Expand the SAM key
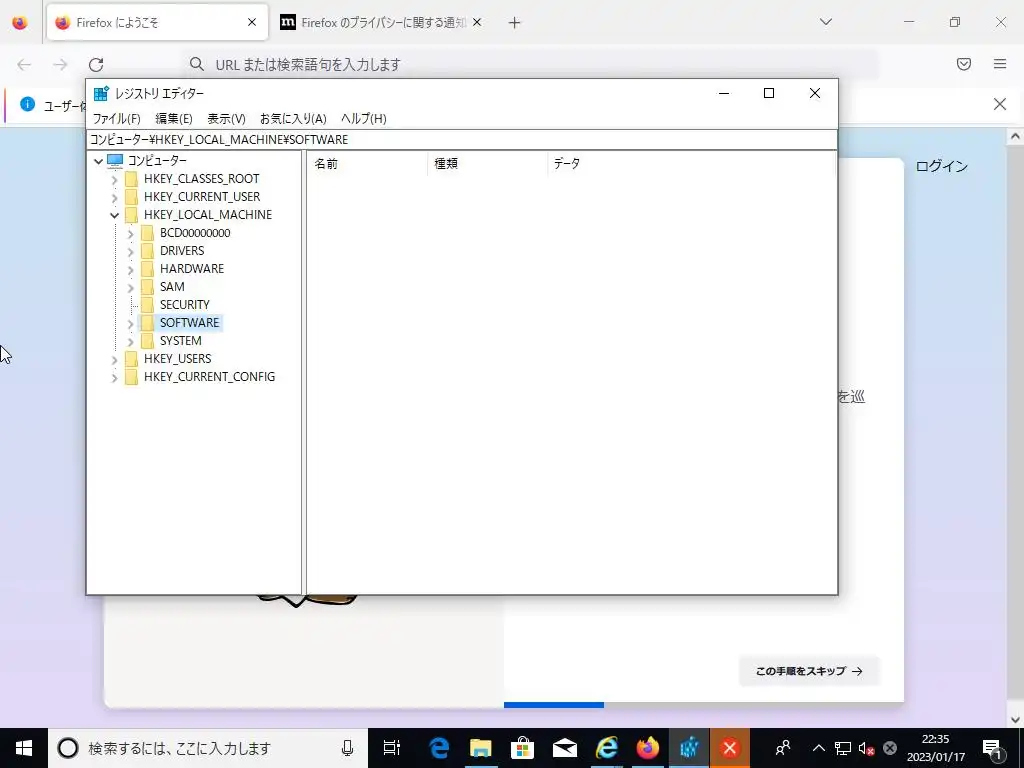 click(131, 287)
